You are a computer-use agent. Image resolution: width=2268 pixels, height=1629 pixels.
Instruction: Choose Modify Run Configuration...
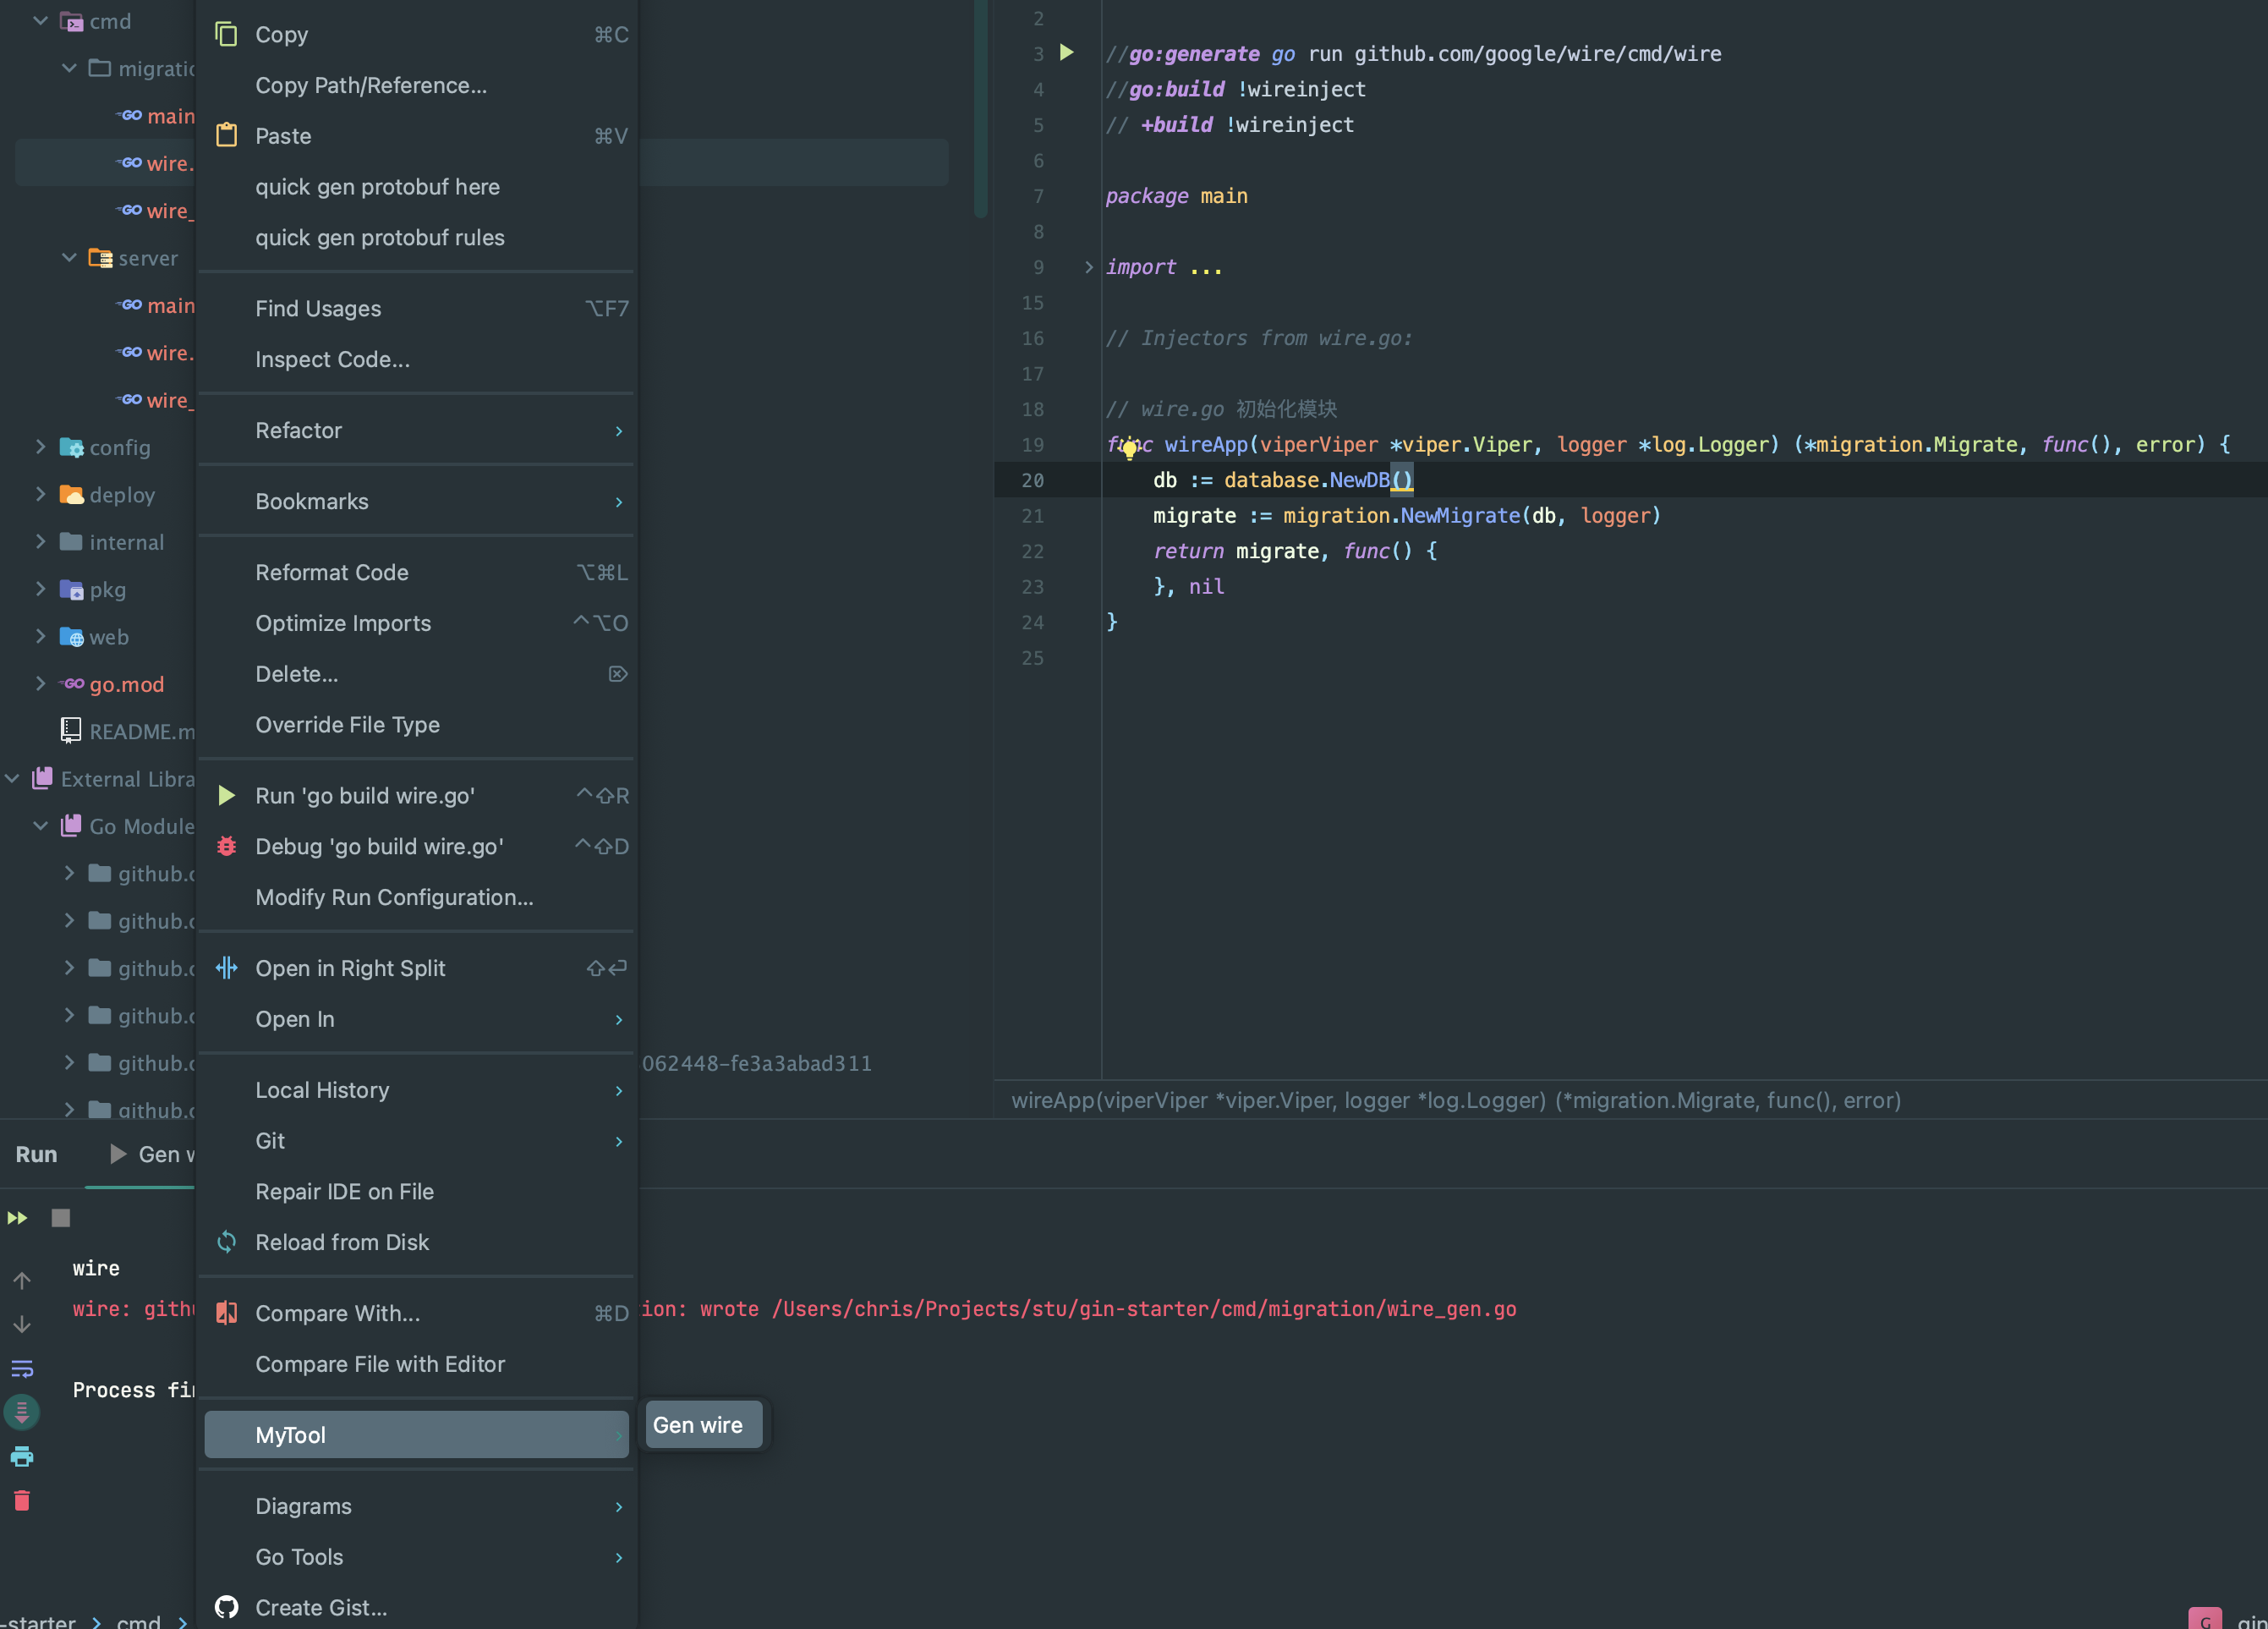417,897
